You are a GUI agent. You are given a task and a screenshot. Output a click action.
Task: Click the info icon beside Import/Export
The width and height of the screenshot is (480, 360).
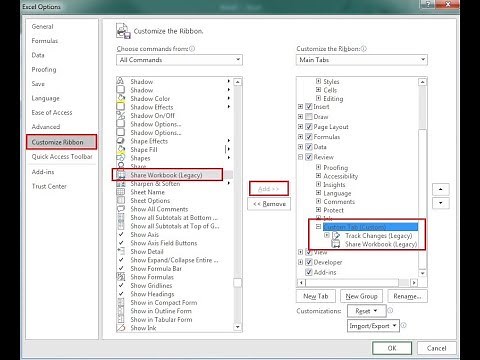coord(403,325)
